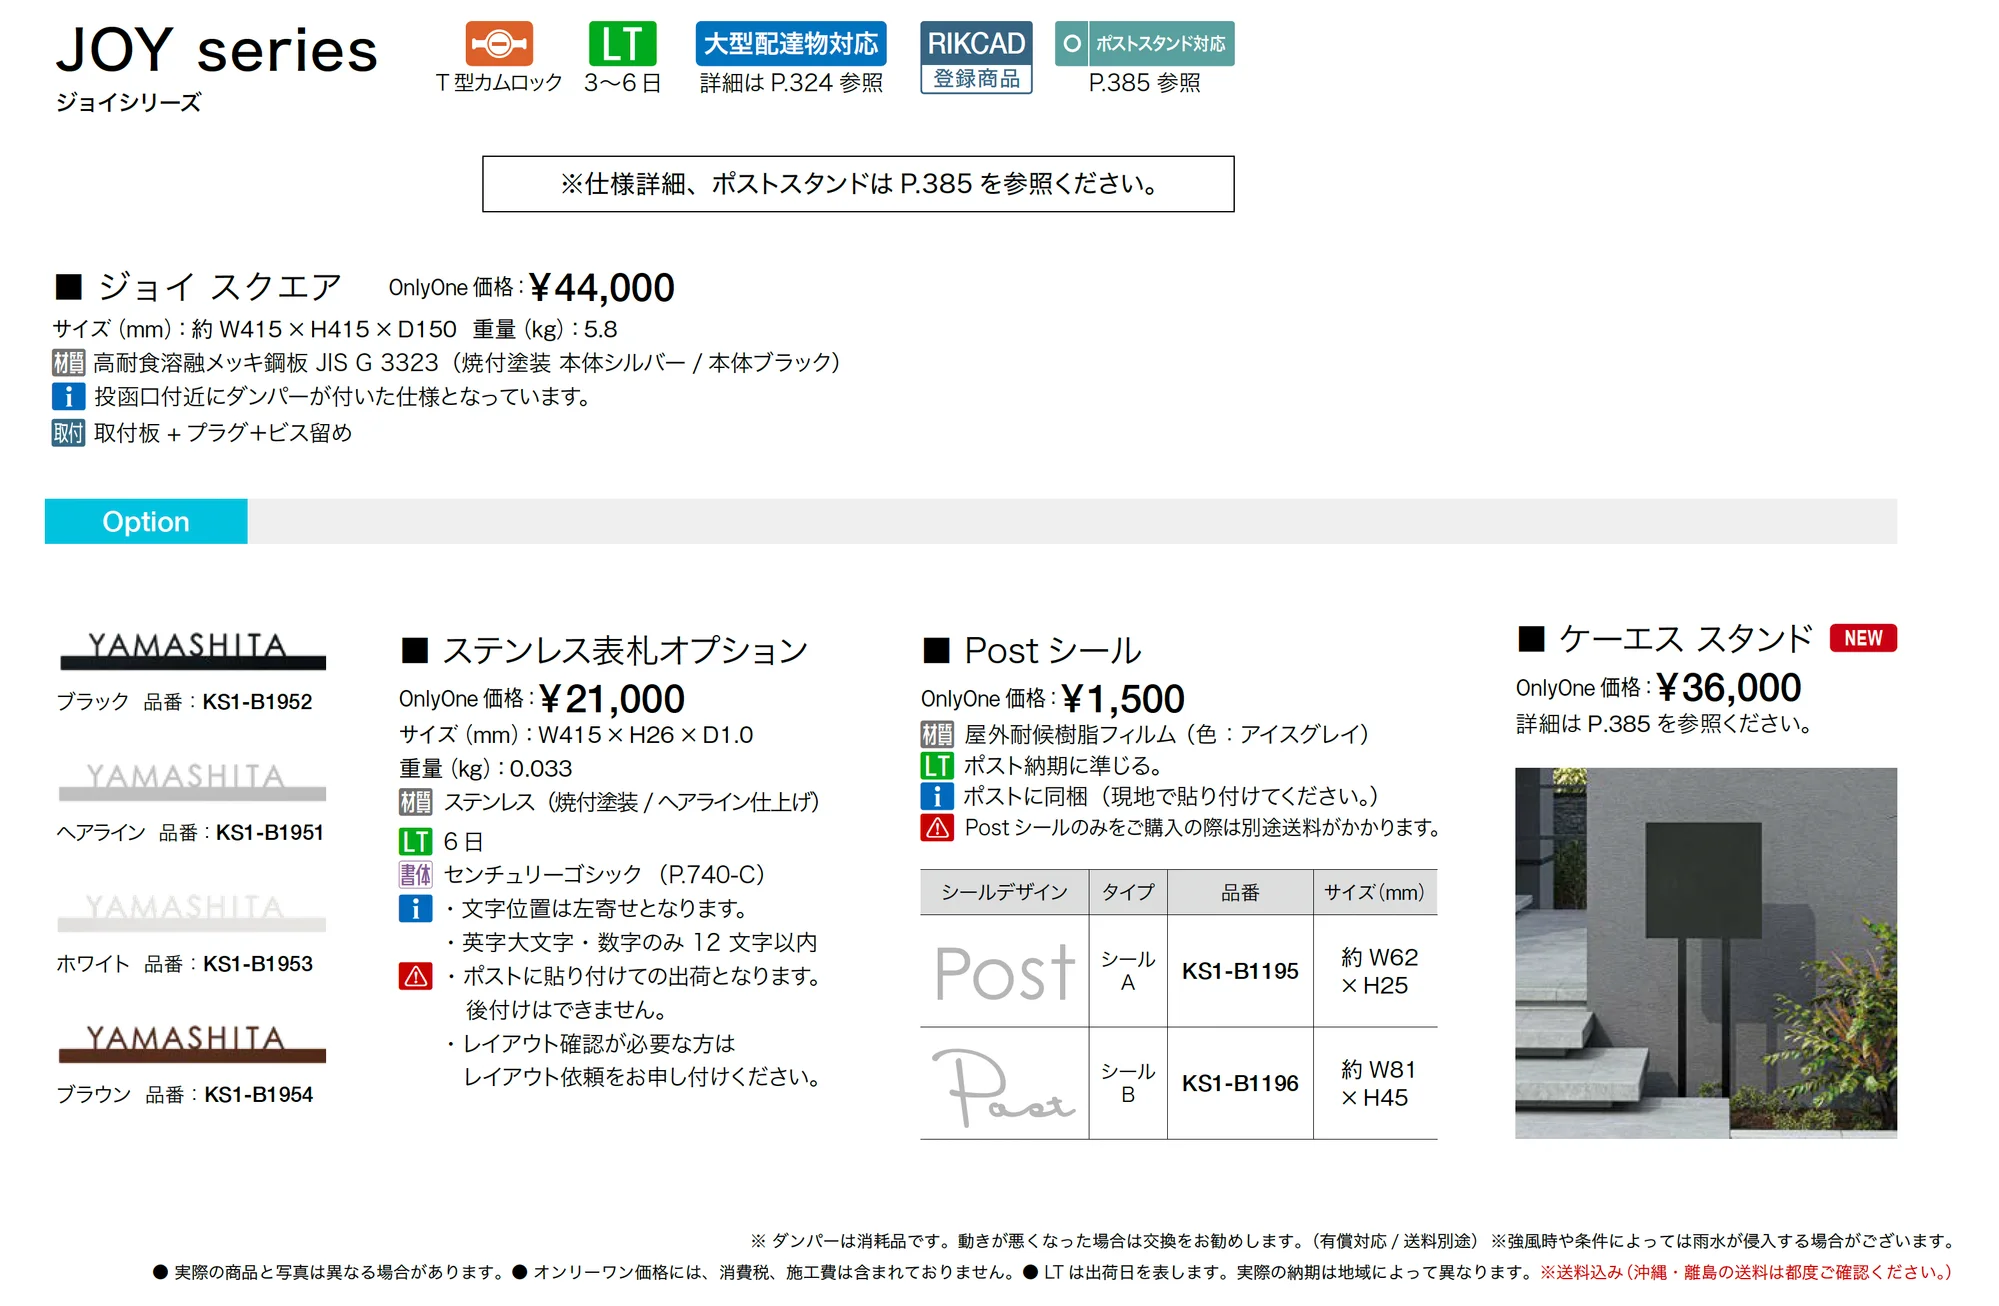Click part number KS1-B1196
Image resolution: width=1999 pixels, height=1306 pixels.
(x=1240, y=1083)
